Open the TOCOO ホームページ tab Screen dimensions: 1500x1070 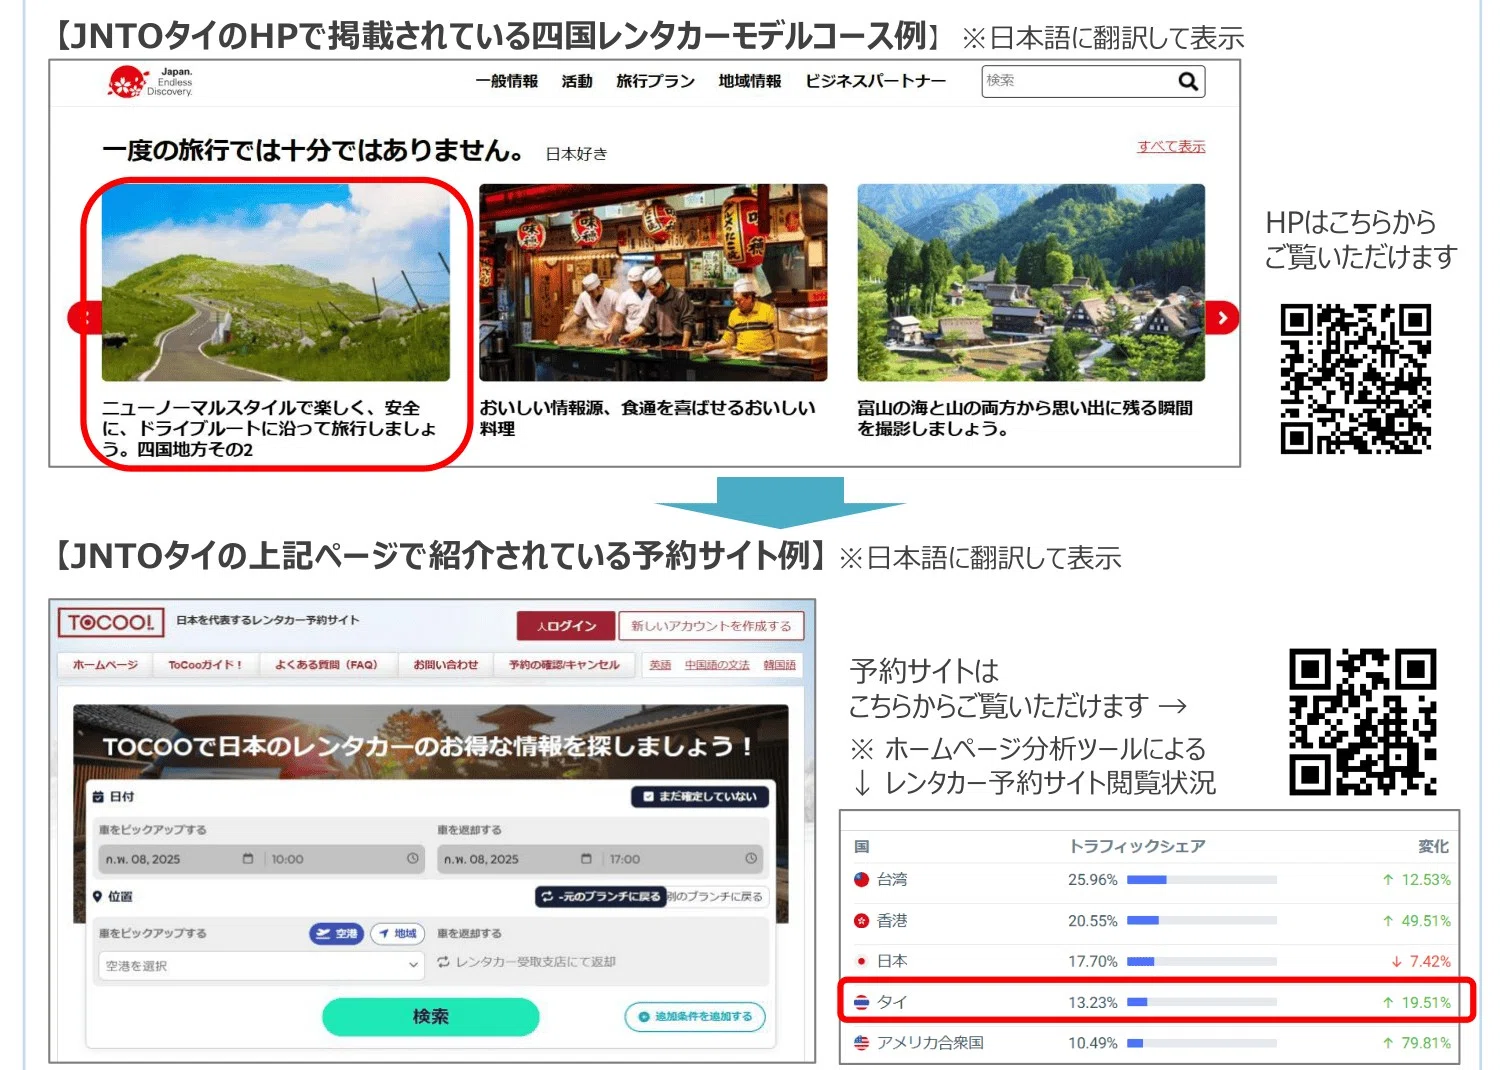point(105,665)
